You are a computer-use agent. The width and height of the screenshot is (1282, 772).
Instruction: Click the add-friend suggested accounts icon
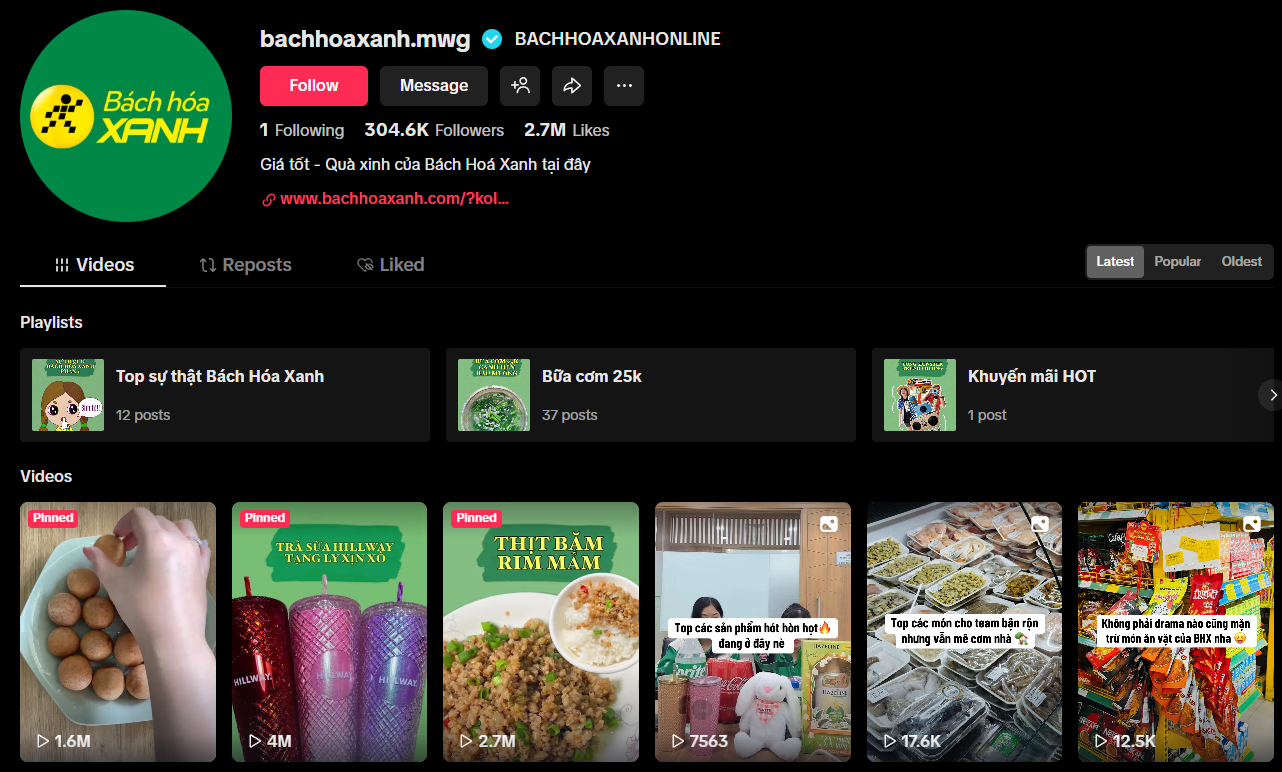click(520, 86)
